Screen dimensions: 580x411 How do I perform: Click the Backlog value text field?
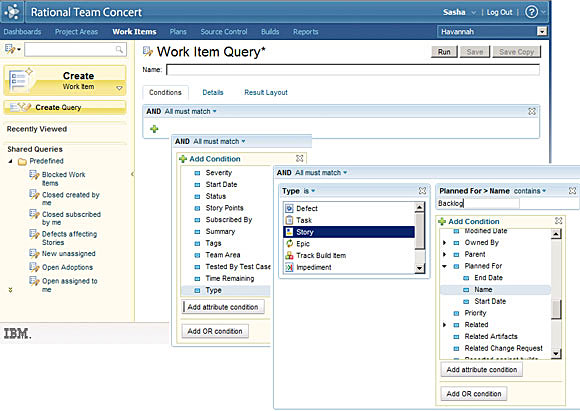point(478,203)
